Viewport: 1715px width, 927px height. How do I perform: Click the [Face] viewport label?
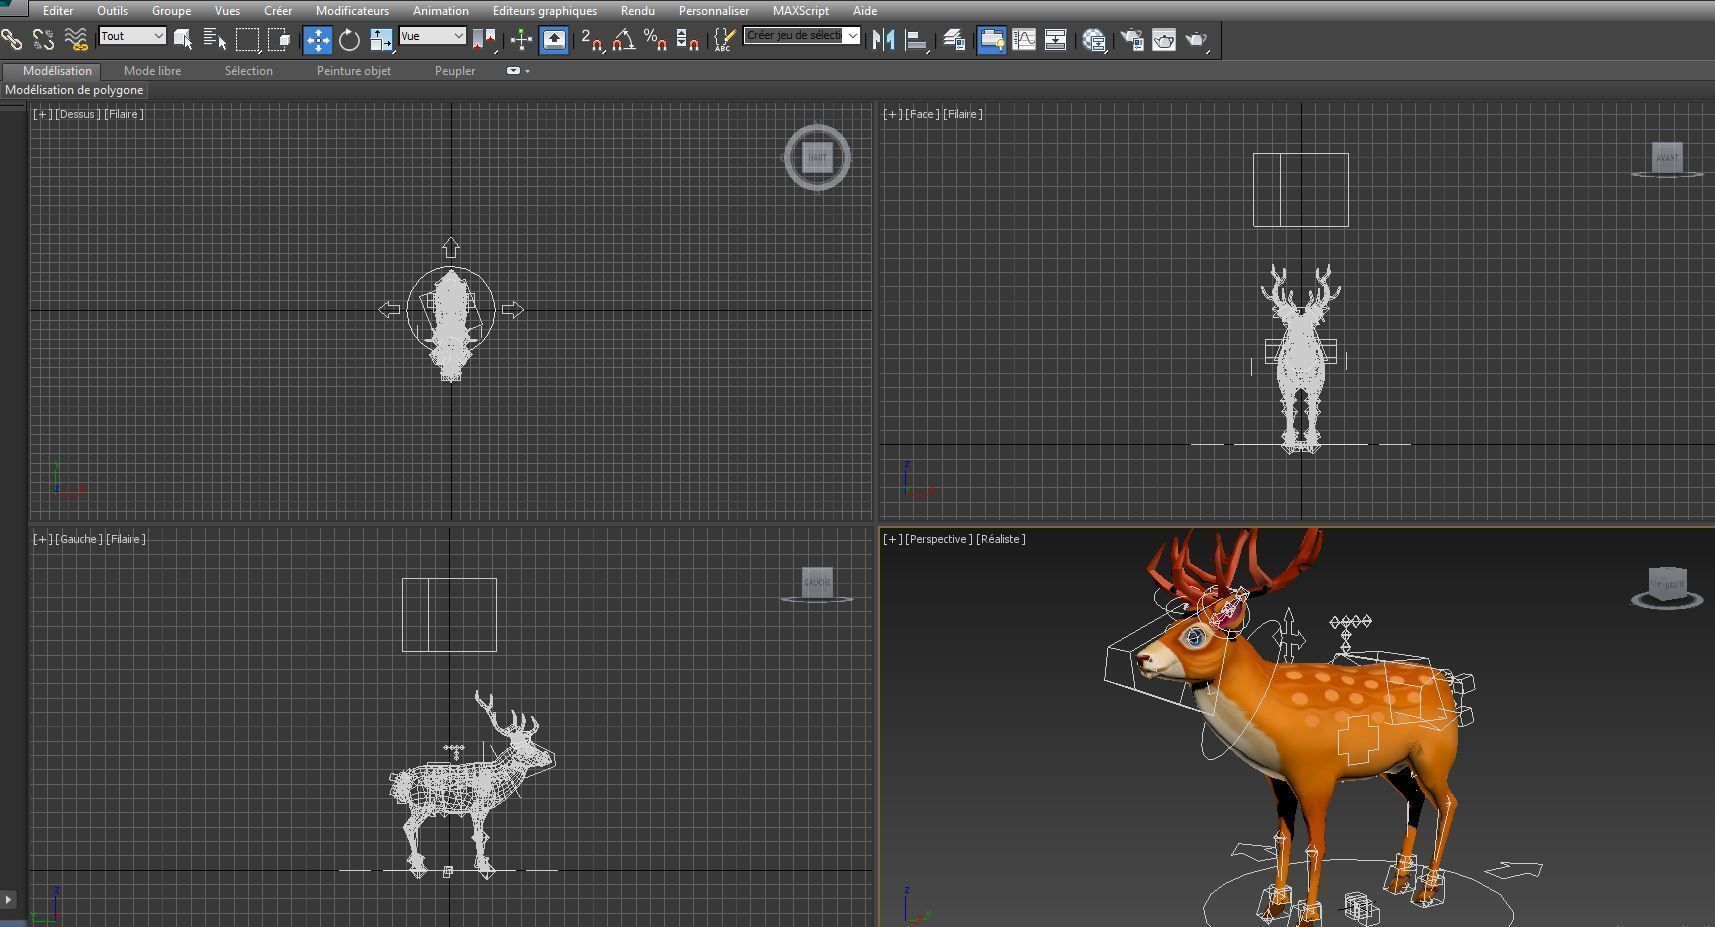click(x=923, y=114)
